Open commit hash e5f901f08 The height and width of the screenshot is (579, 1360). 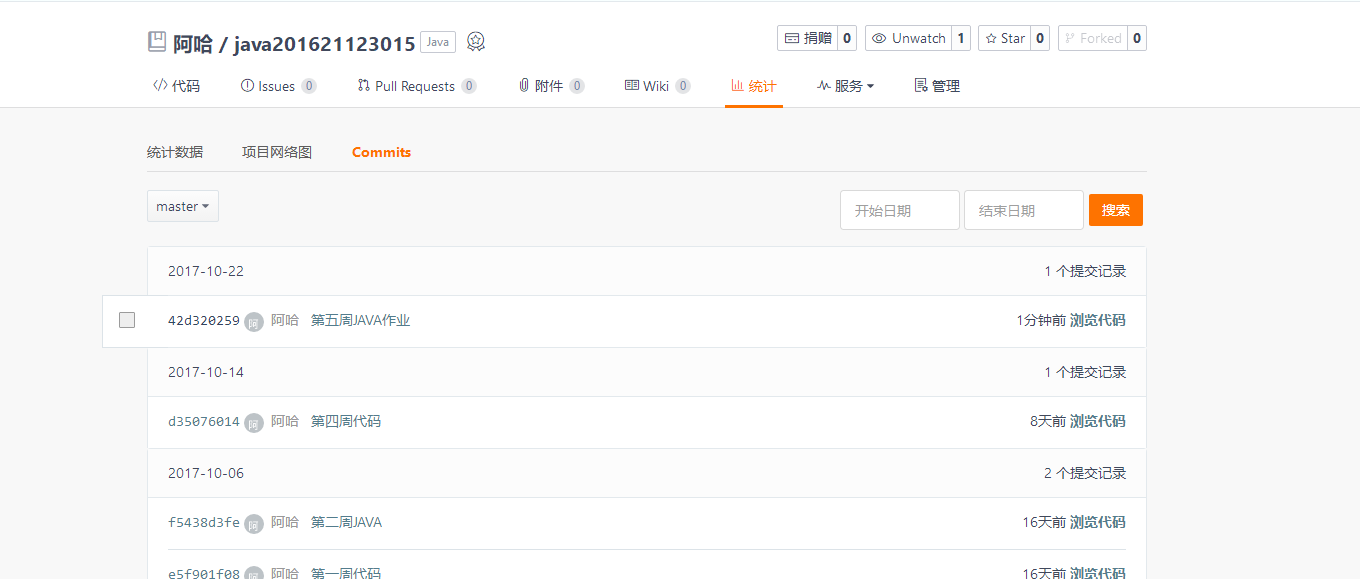pyautogui.click(x=204, y=573)
